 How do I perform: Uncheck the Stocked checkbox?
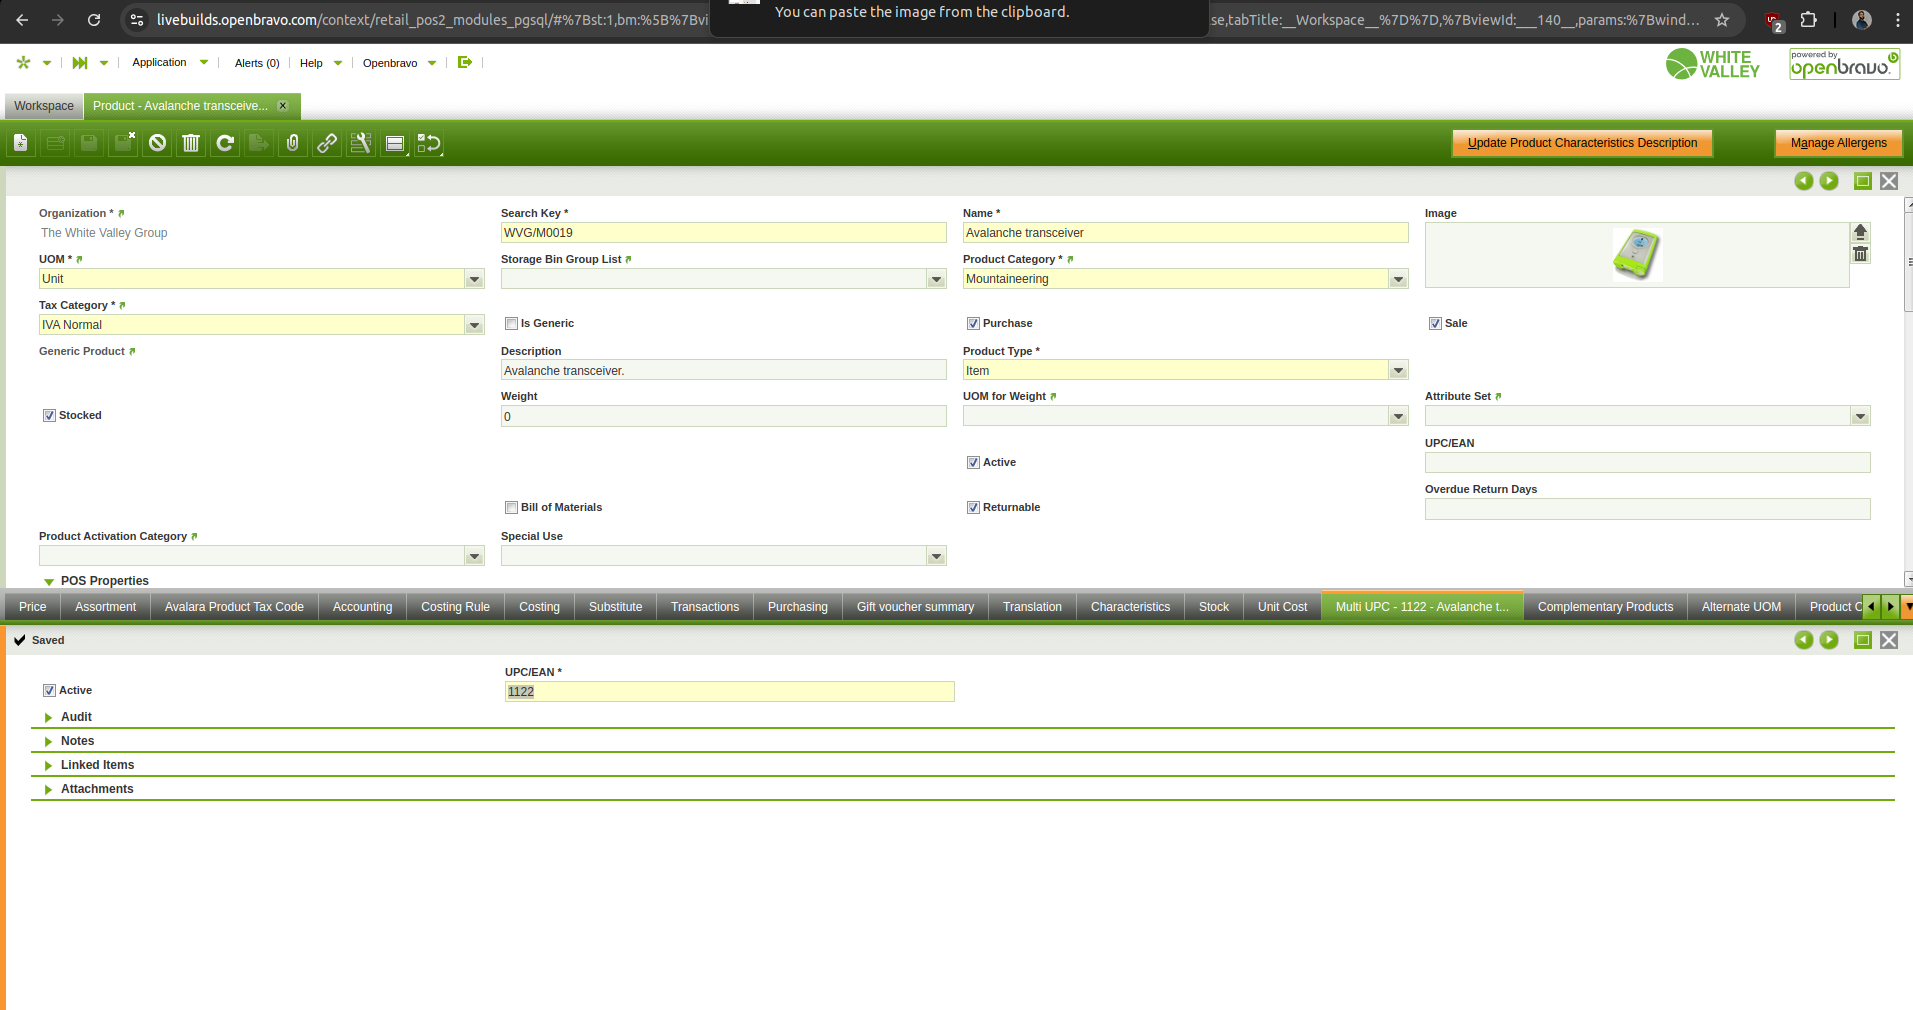pos(49,416)
